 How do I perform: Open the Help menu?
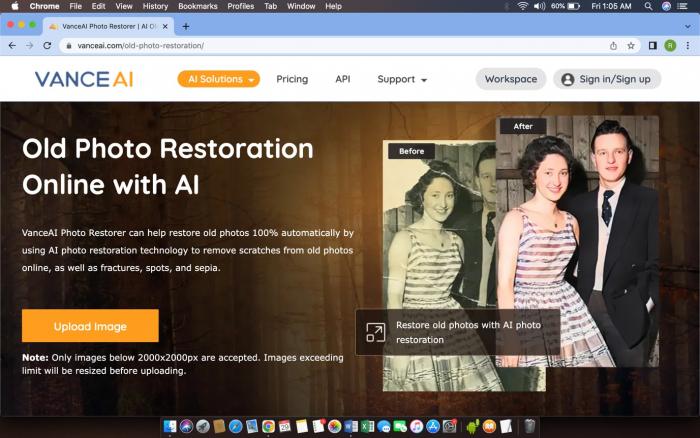click(333, 6)
